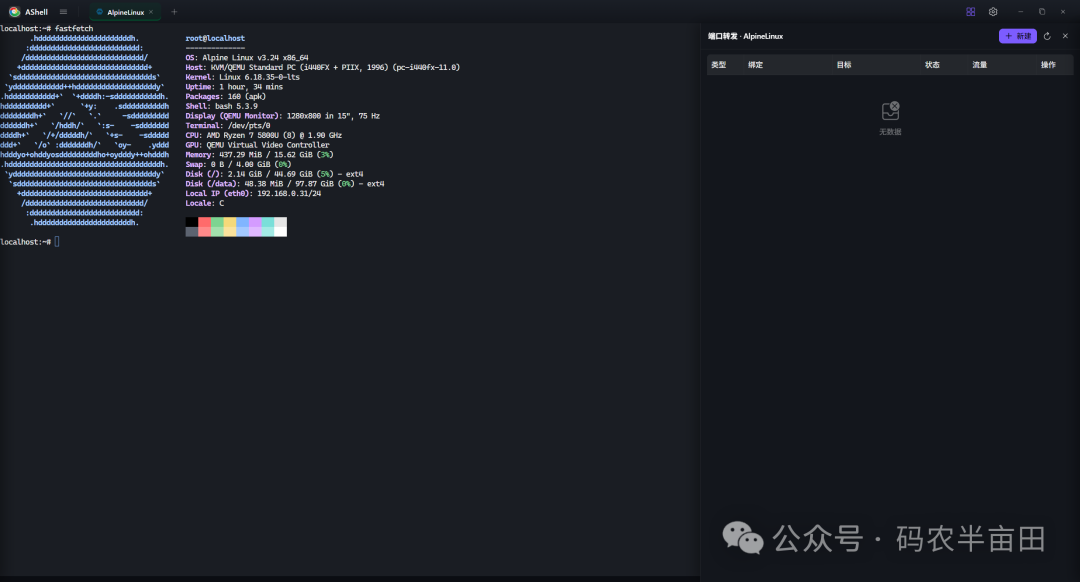The width and height of the screenshot is (1080, 582).
Task: Click the Packages: 160 (apk) line
Action: [225, 96]
